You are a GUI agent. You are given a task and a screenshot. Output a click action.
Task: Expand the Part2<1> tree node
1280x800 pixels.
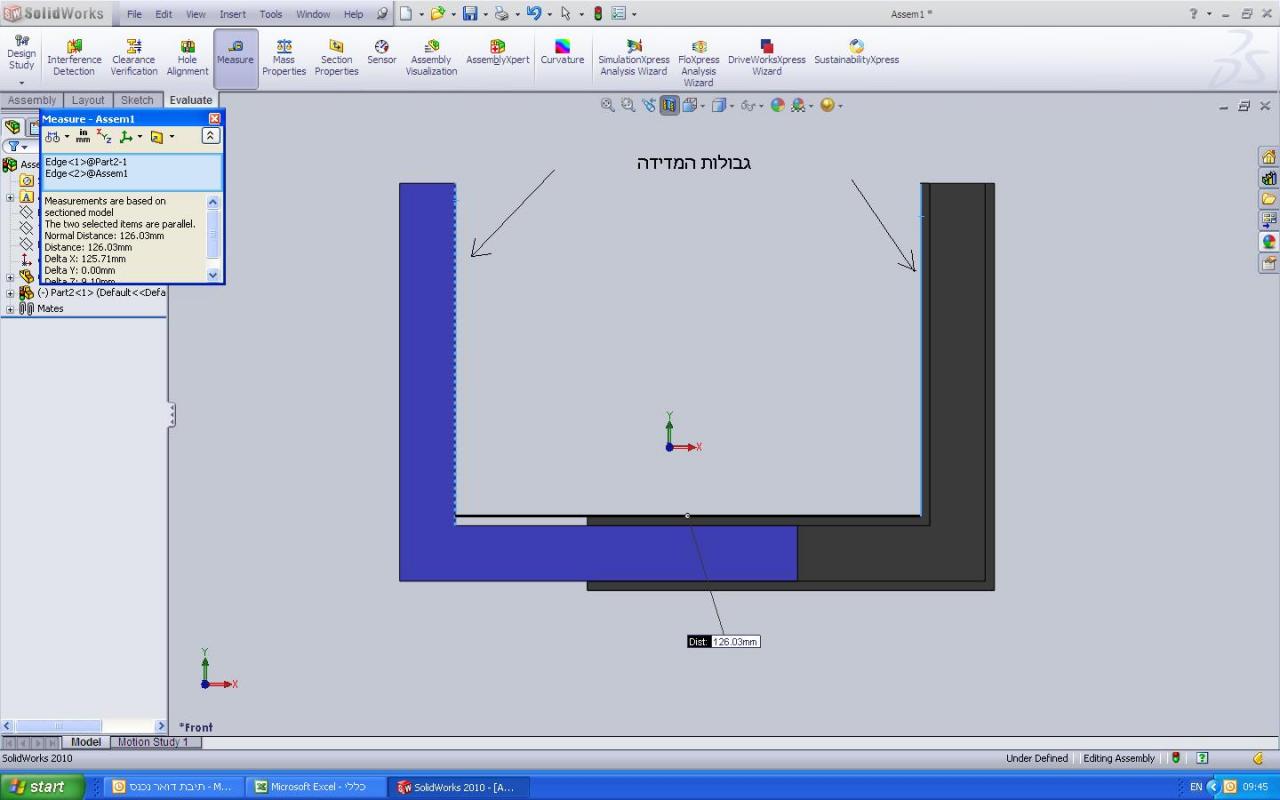pos(10,293)
